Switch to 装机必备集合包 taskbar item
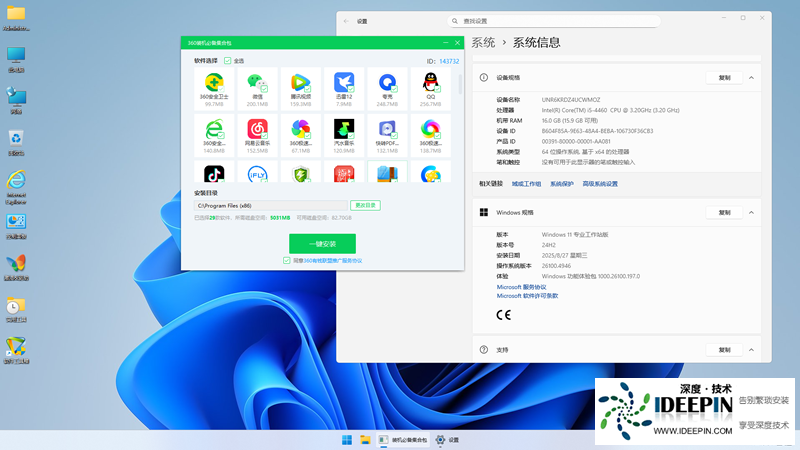The image size is (800, 450). [x=403, y=440]
